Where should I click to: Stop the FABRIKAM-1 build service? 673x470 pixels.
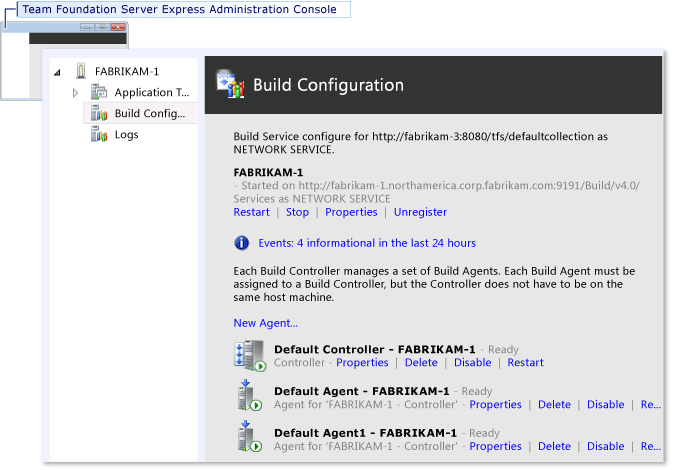pos(297,212)
